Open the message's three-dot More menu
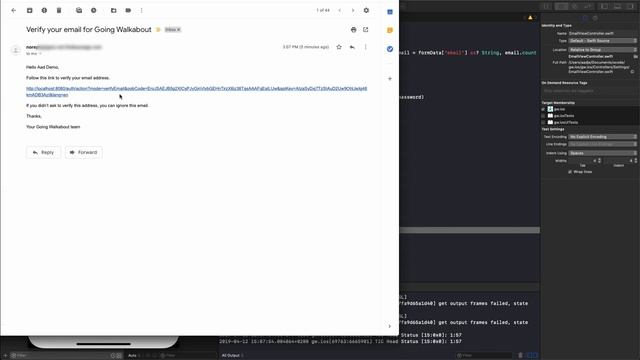Image resolution: width=640 pixels, height=360 pixels. pos(366,47)
